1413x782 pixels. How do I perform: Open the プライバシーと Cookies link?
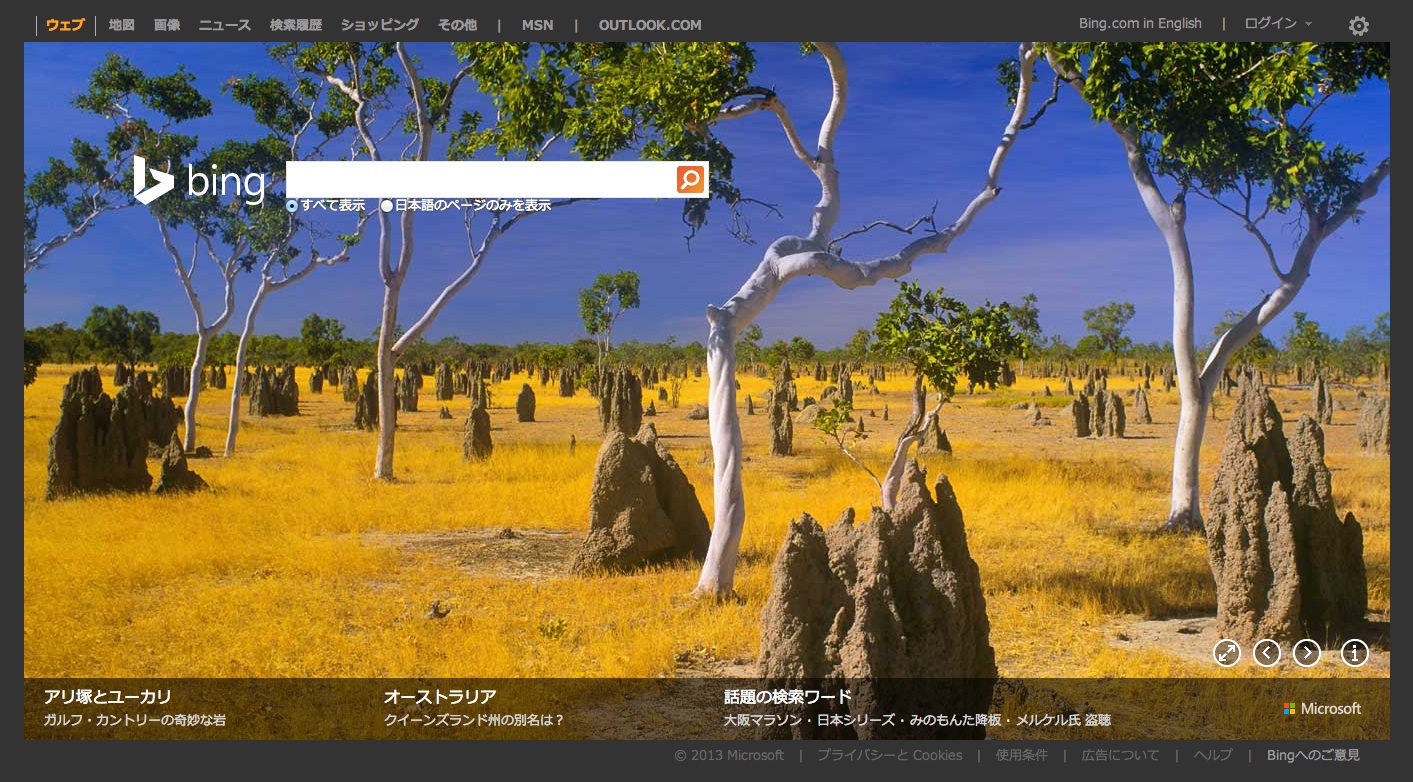click(x=889, y=755)
